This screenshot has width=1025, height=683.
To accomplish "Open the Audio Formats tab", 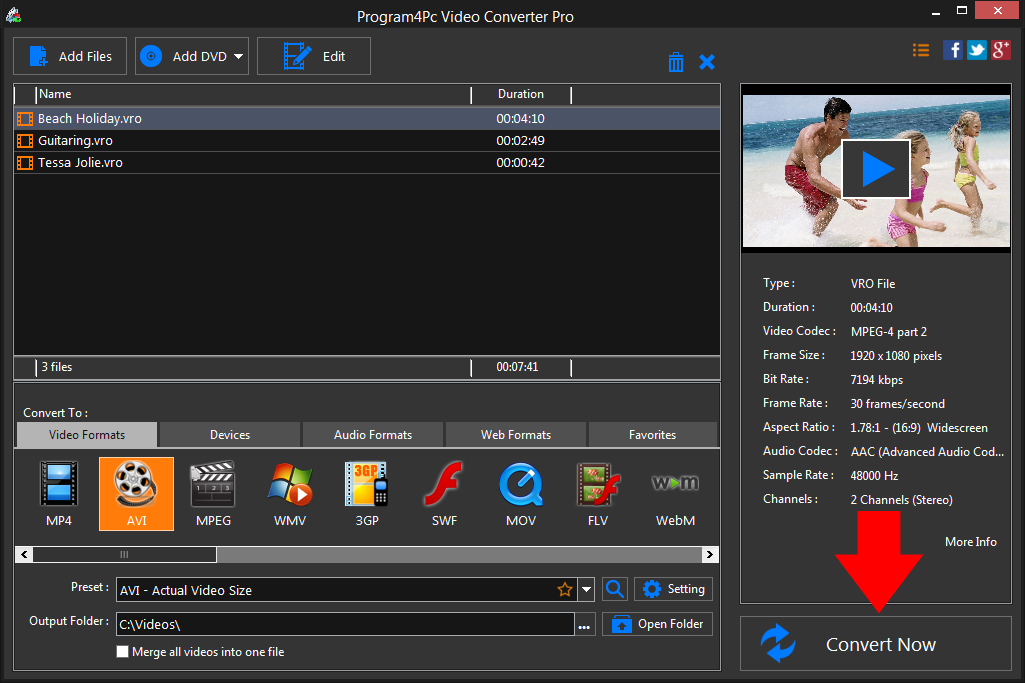I will (373, 435).
